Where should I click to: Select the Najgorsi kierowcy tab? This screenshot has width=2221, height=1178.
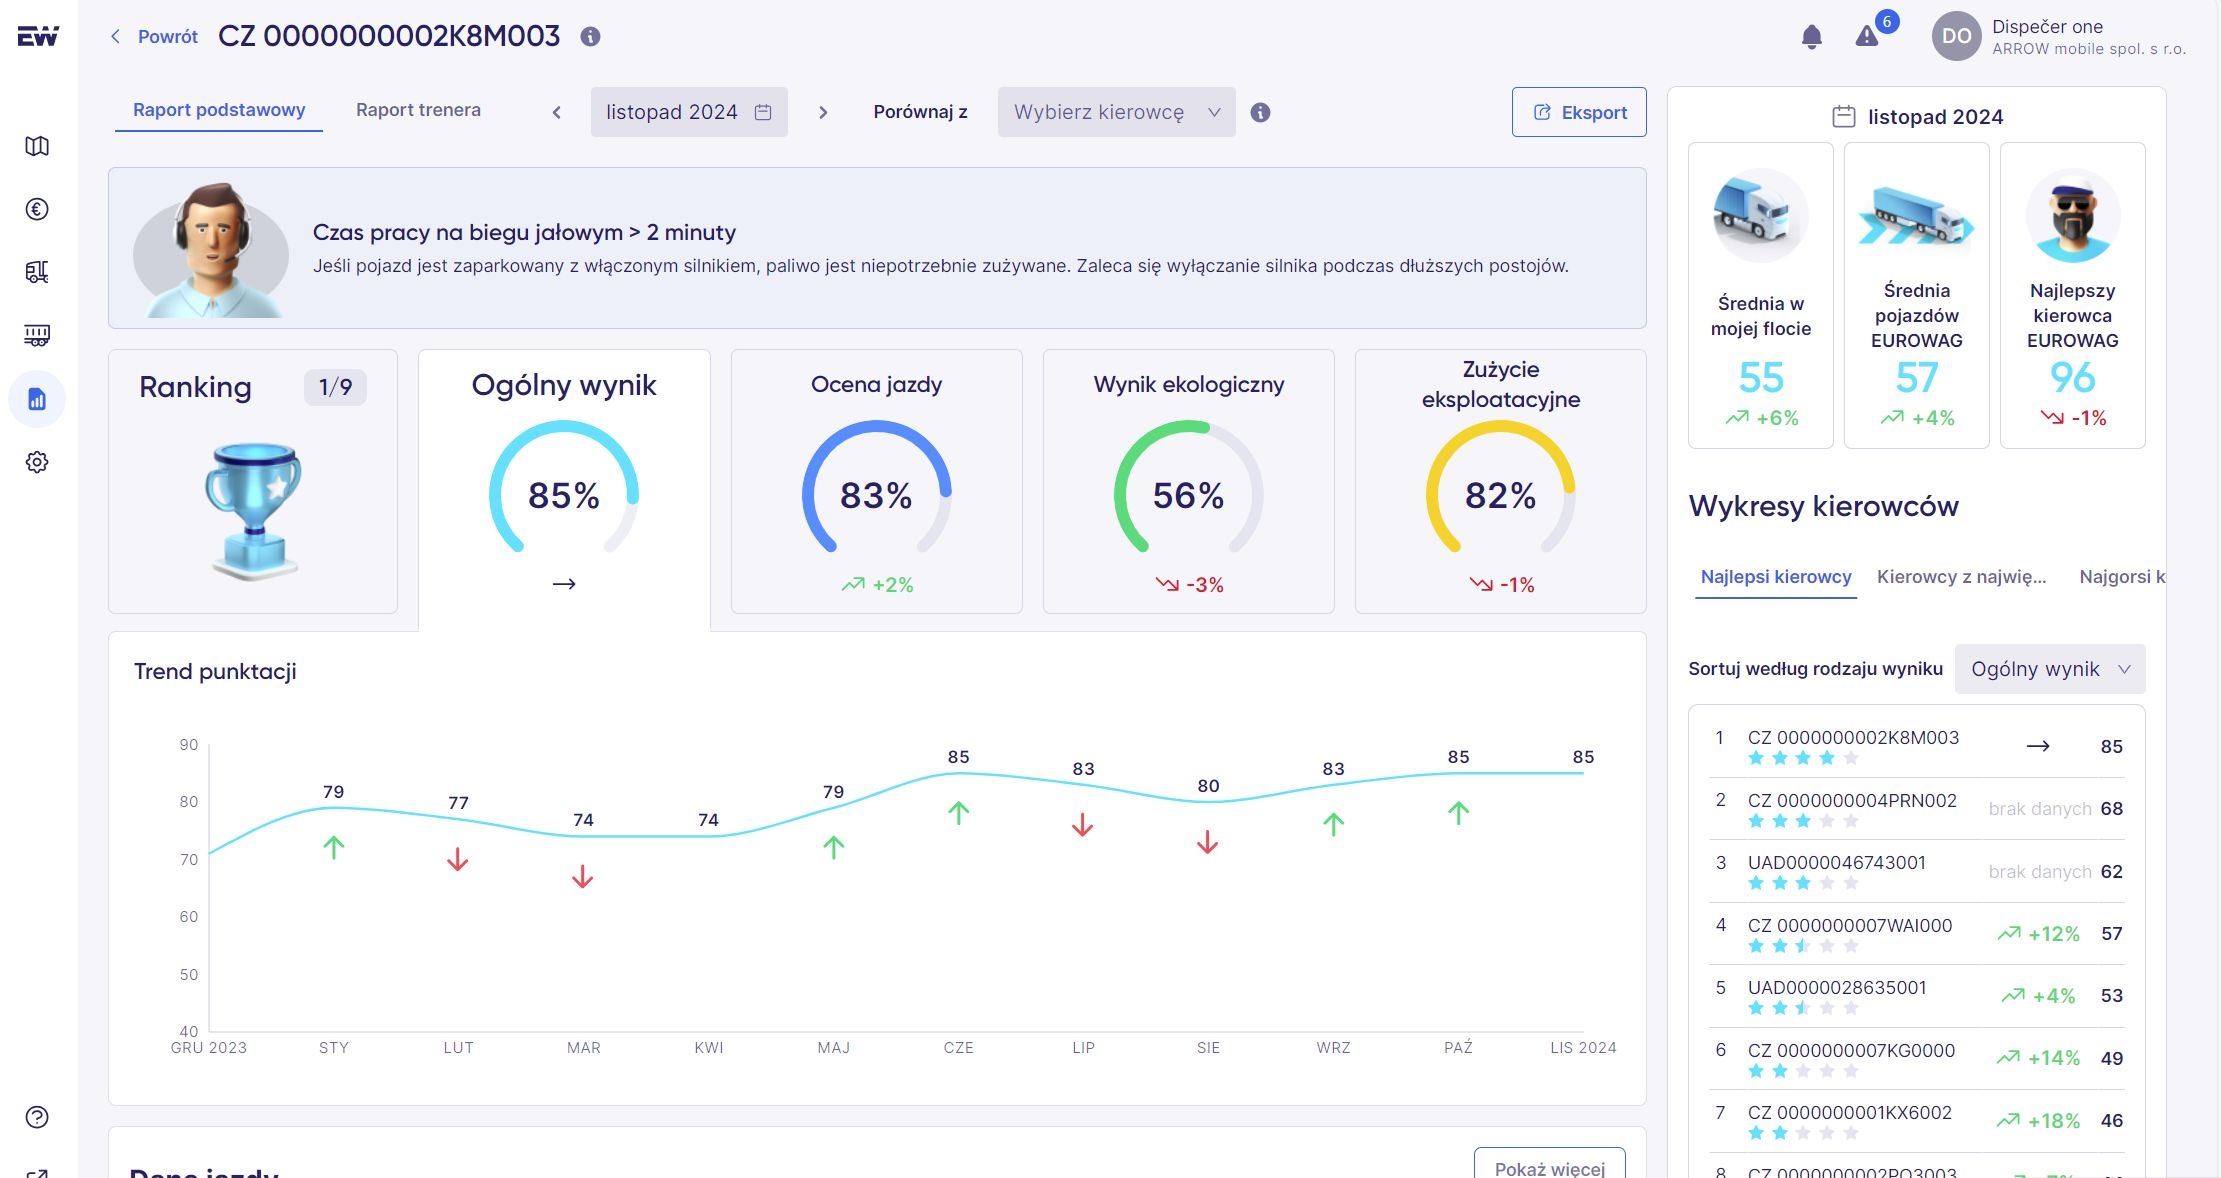[2121, 577]
